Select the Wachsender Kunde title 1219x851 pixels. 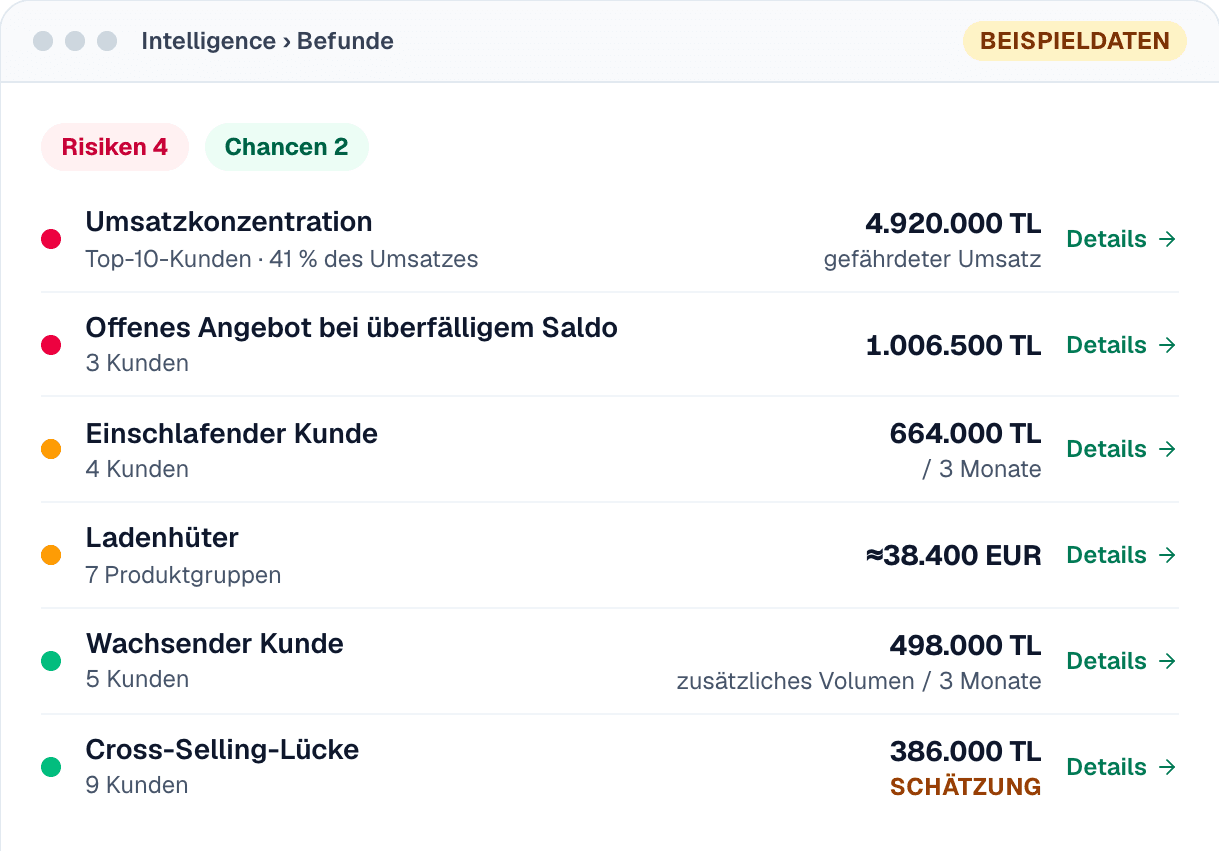(x=215, y=644)
